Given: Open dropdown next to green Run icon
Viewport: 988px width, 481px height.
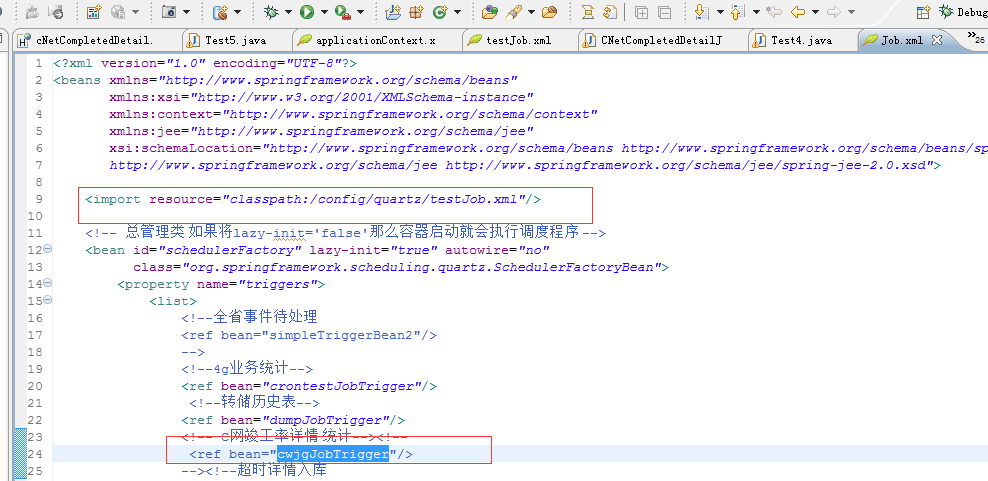Looking at the screenshot, I should [324, 11].
